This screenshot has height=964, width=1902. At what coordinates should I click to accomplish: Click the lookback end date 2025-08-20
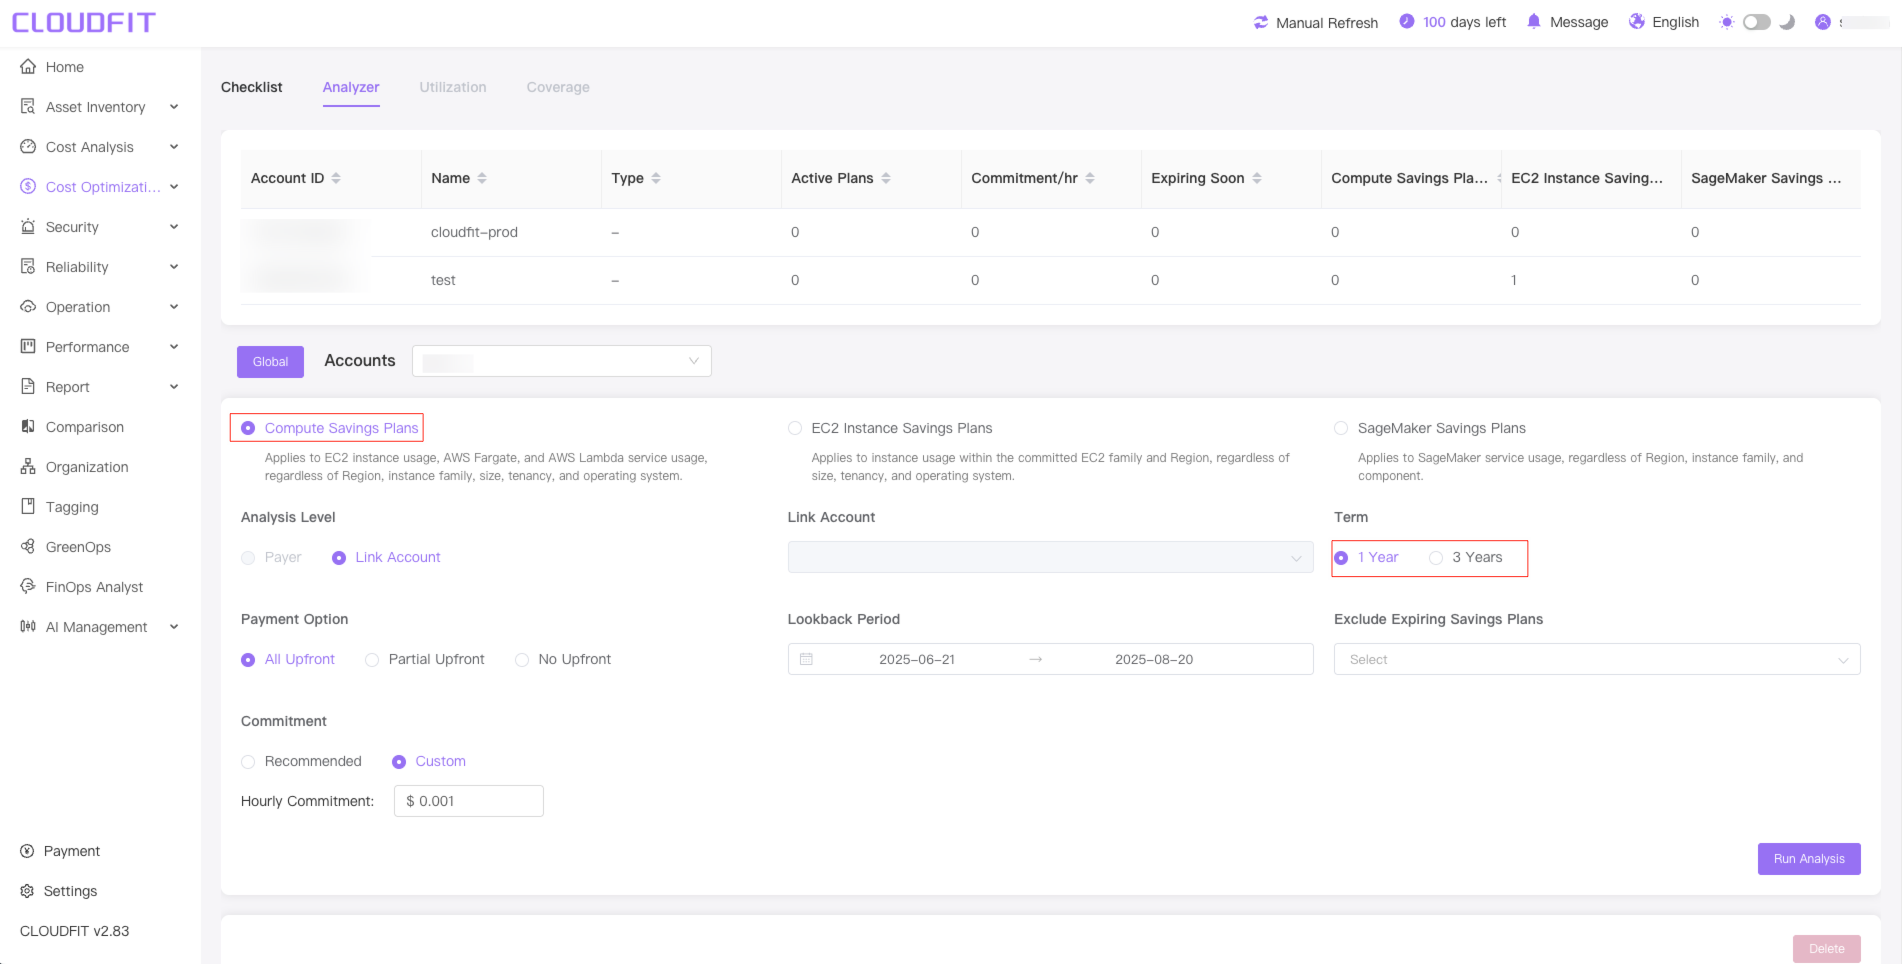coord(1154,659)
